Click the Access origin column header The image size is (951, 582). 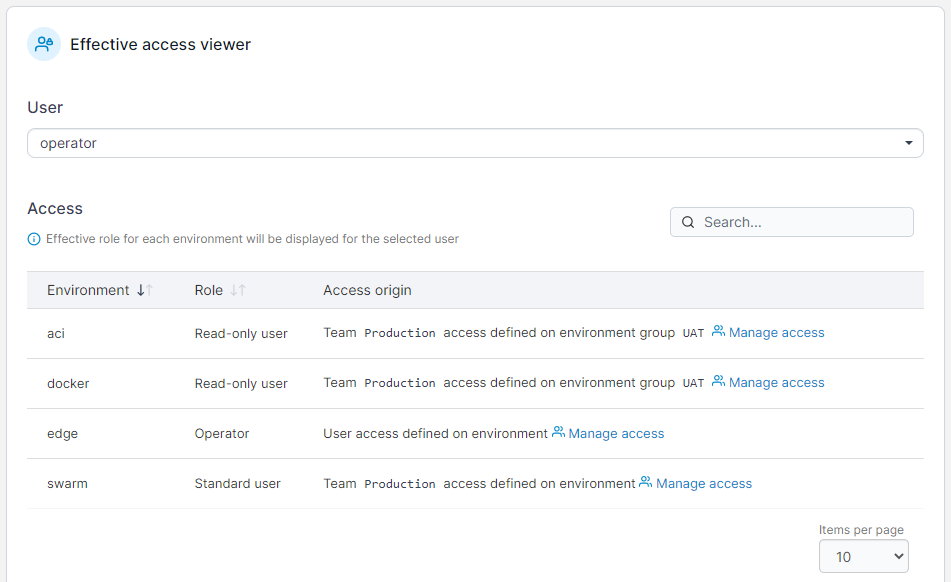click(367, 290)
